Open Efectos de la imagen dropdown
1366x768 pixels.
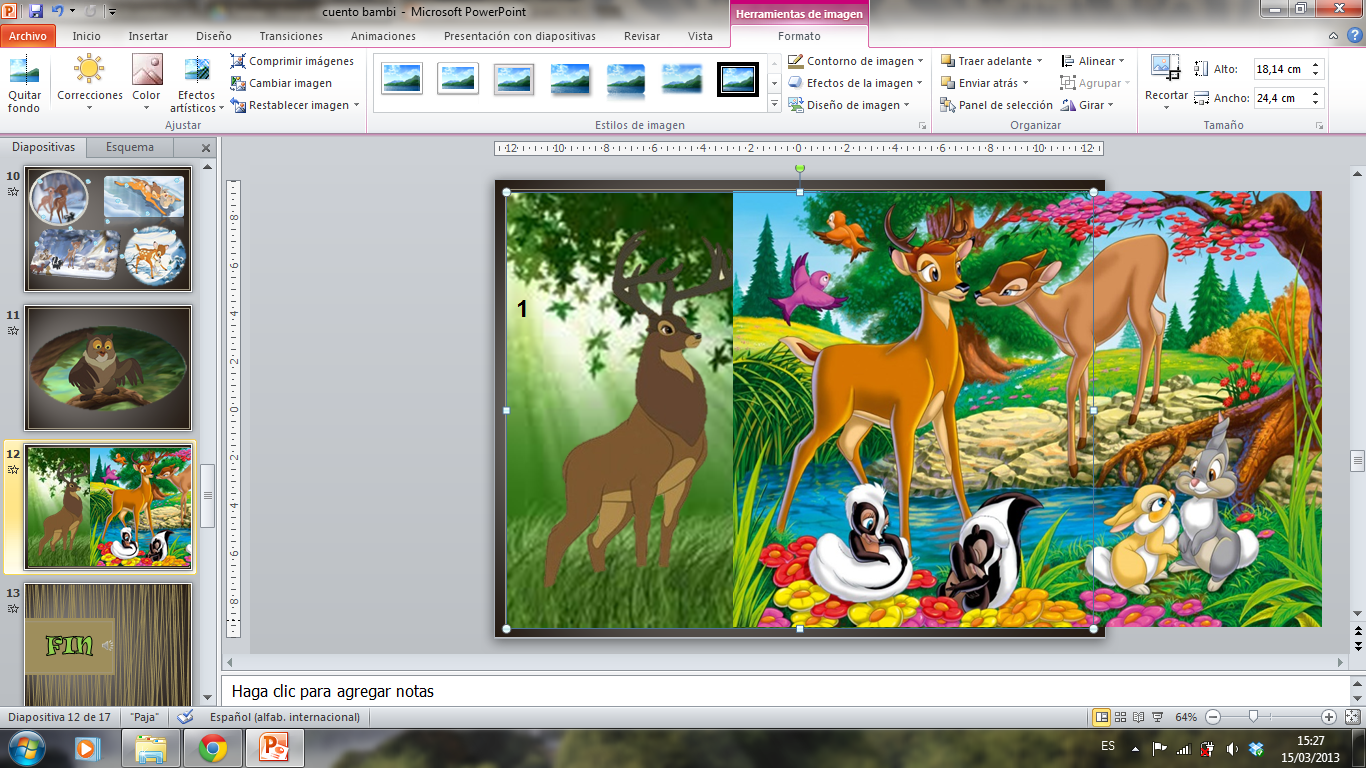pos(855,83)
